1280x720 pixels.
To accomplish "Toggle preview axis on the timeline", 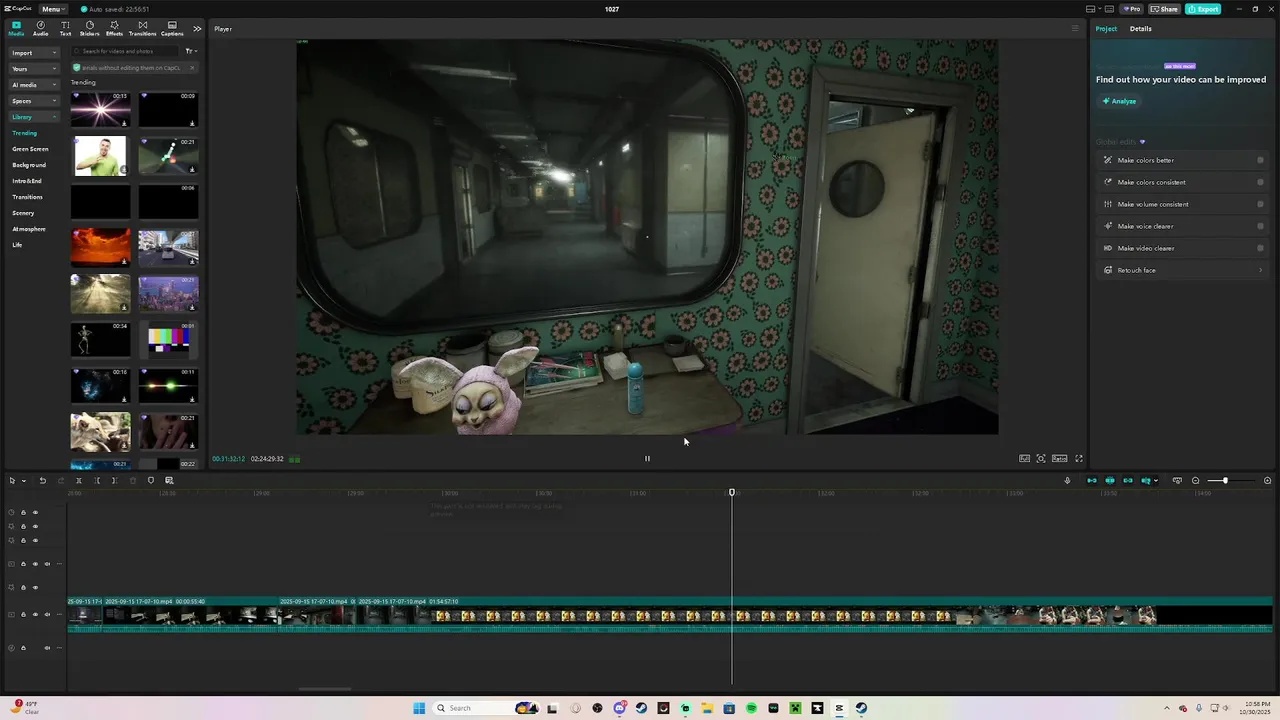I will pyautogui.click(x=1146, y=481).
